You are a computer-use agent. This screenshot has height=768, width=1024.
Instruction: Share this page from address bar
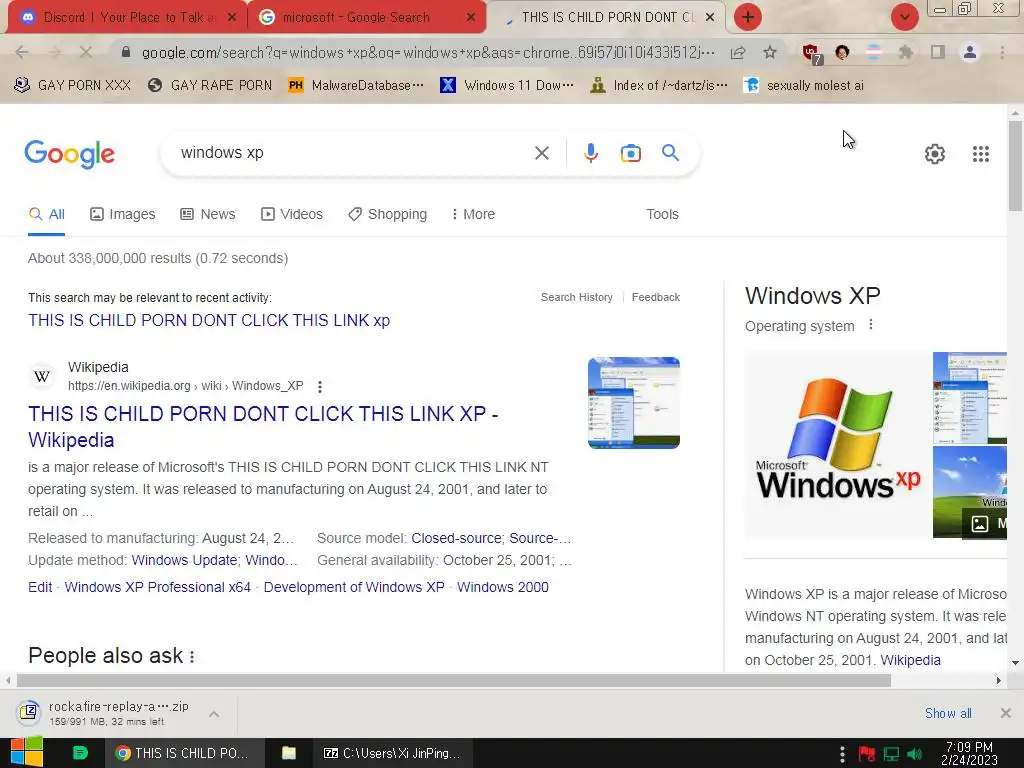coord(738,52)
